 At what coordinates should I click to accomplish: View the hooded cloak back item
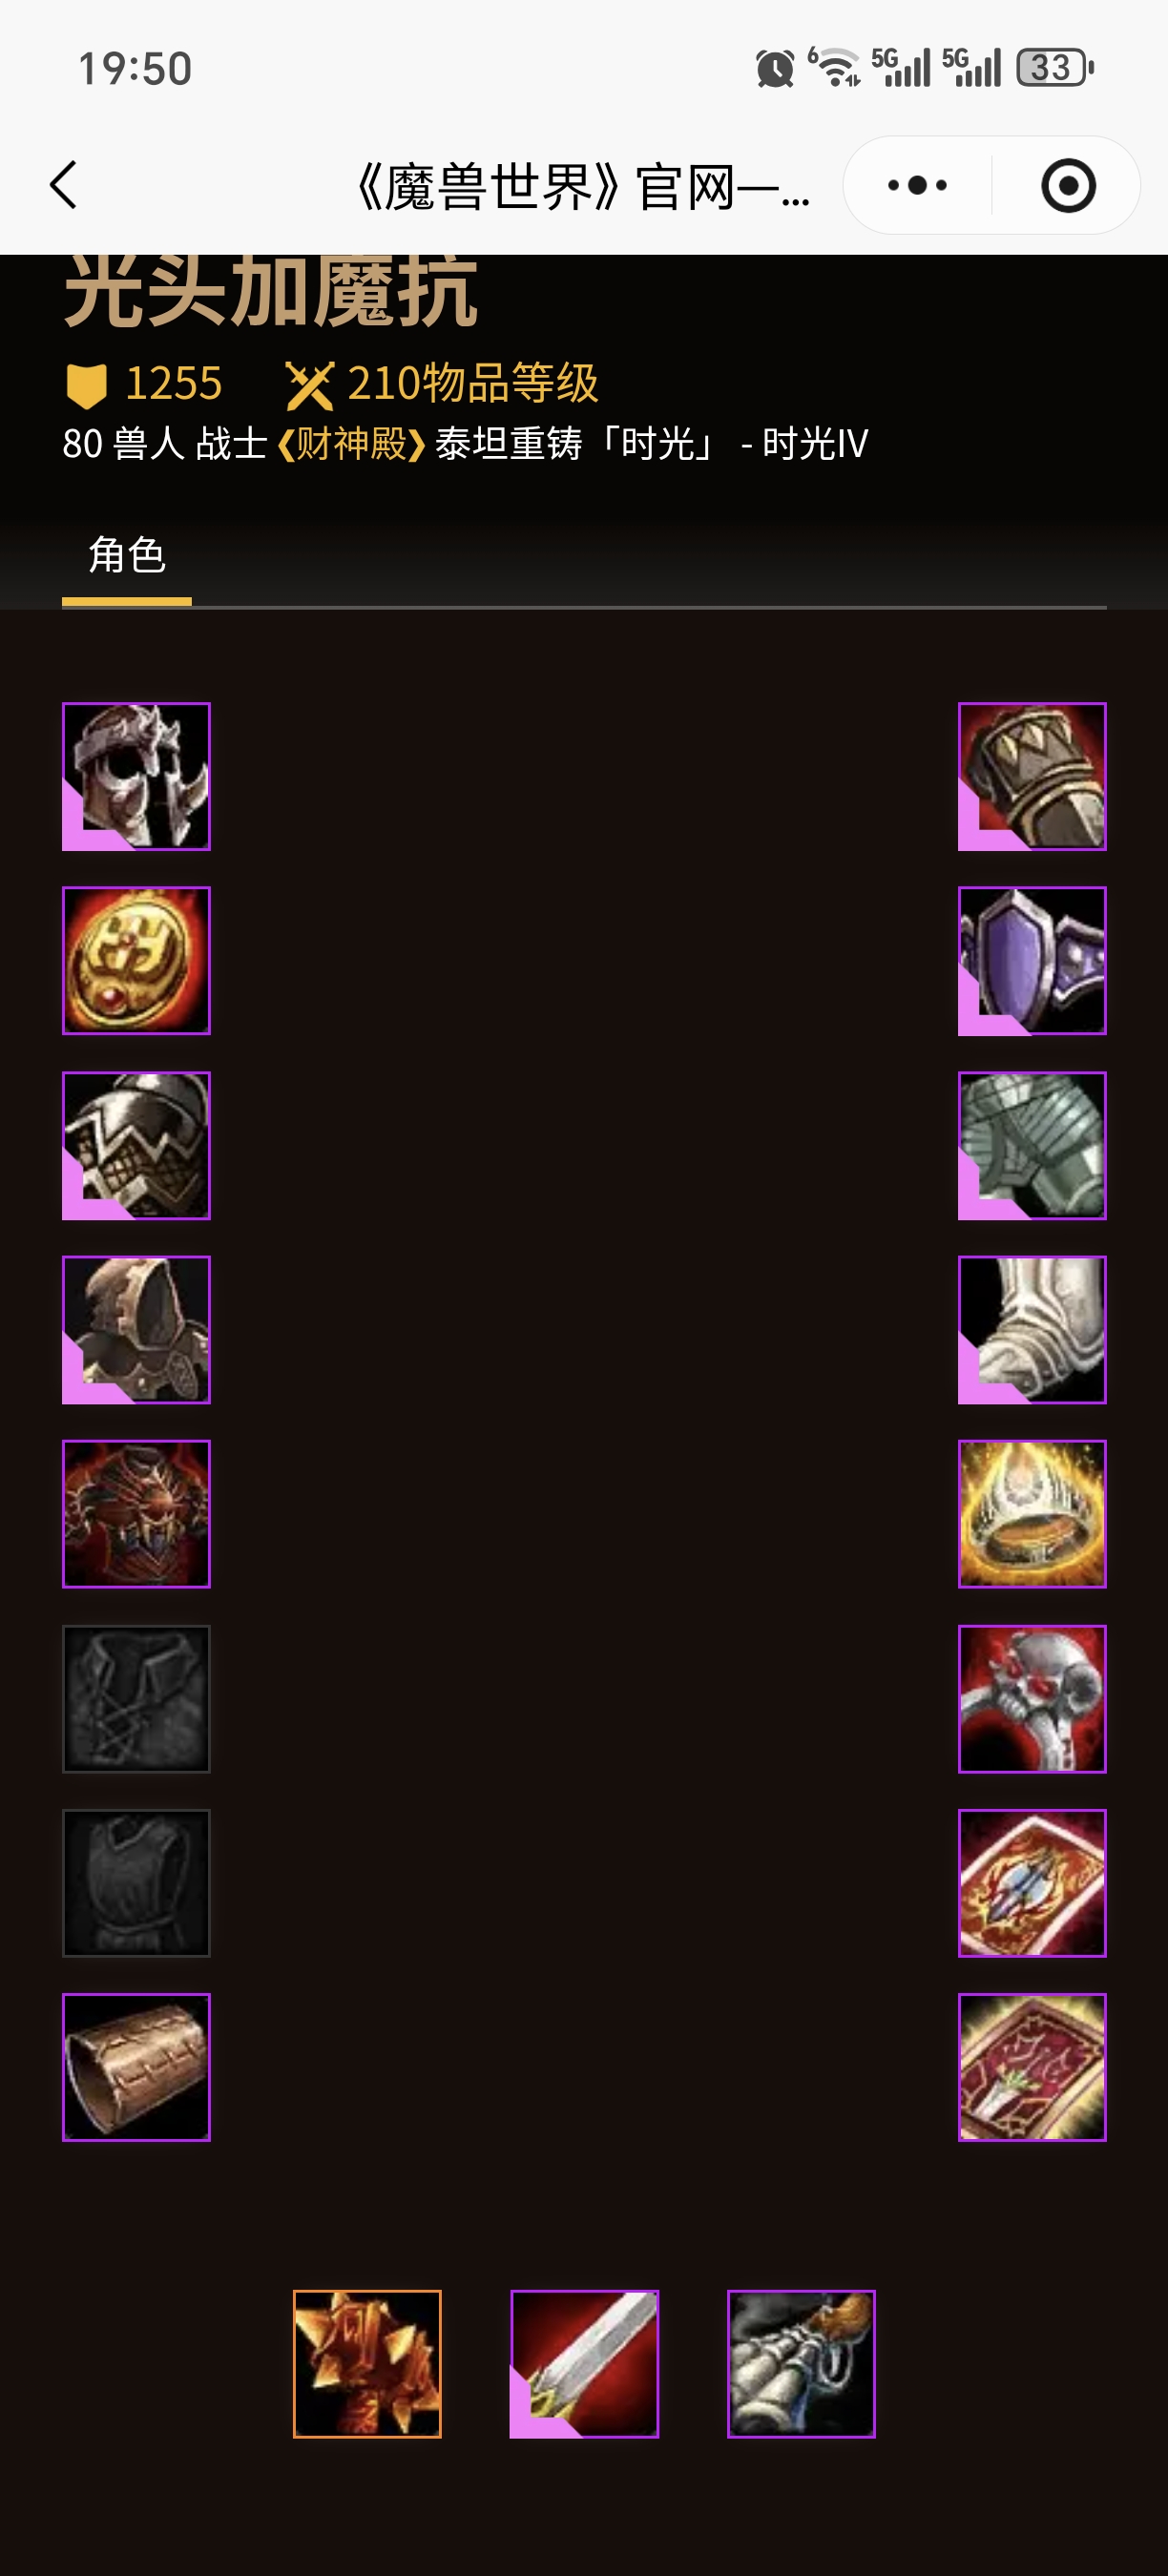[136, 1329]
